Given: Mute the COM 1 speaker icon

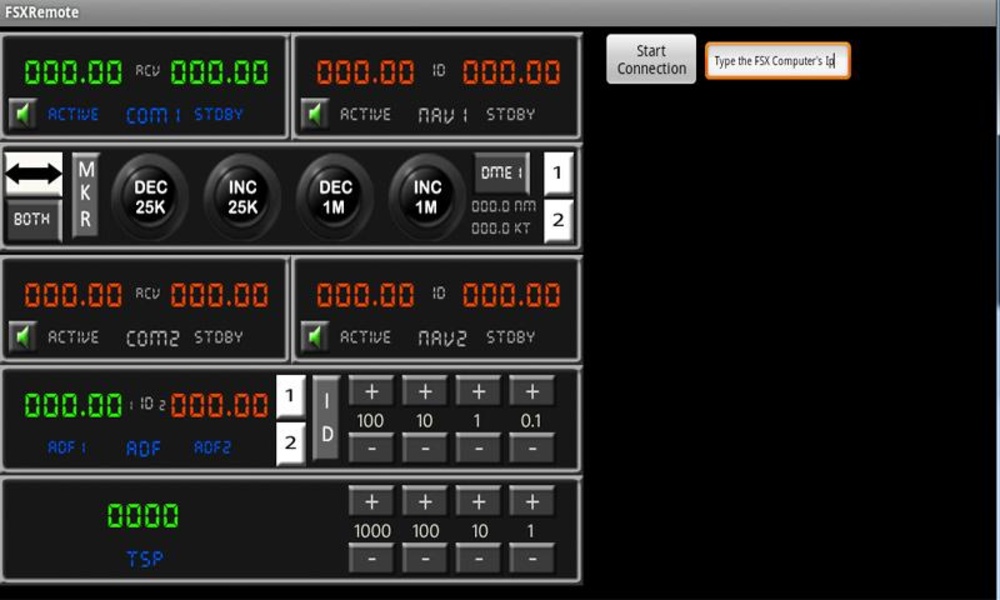Looking at the screenshot, I should [23, 114].
